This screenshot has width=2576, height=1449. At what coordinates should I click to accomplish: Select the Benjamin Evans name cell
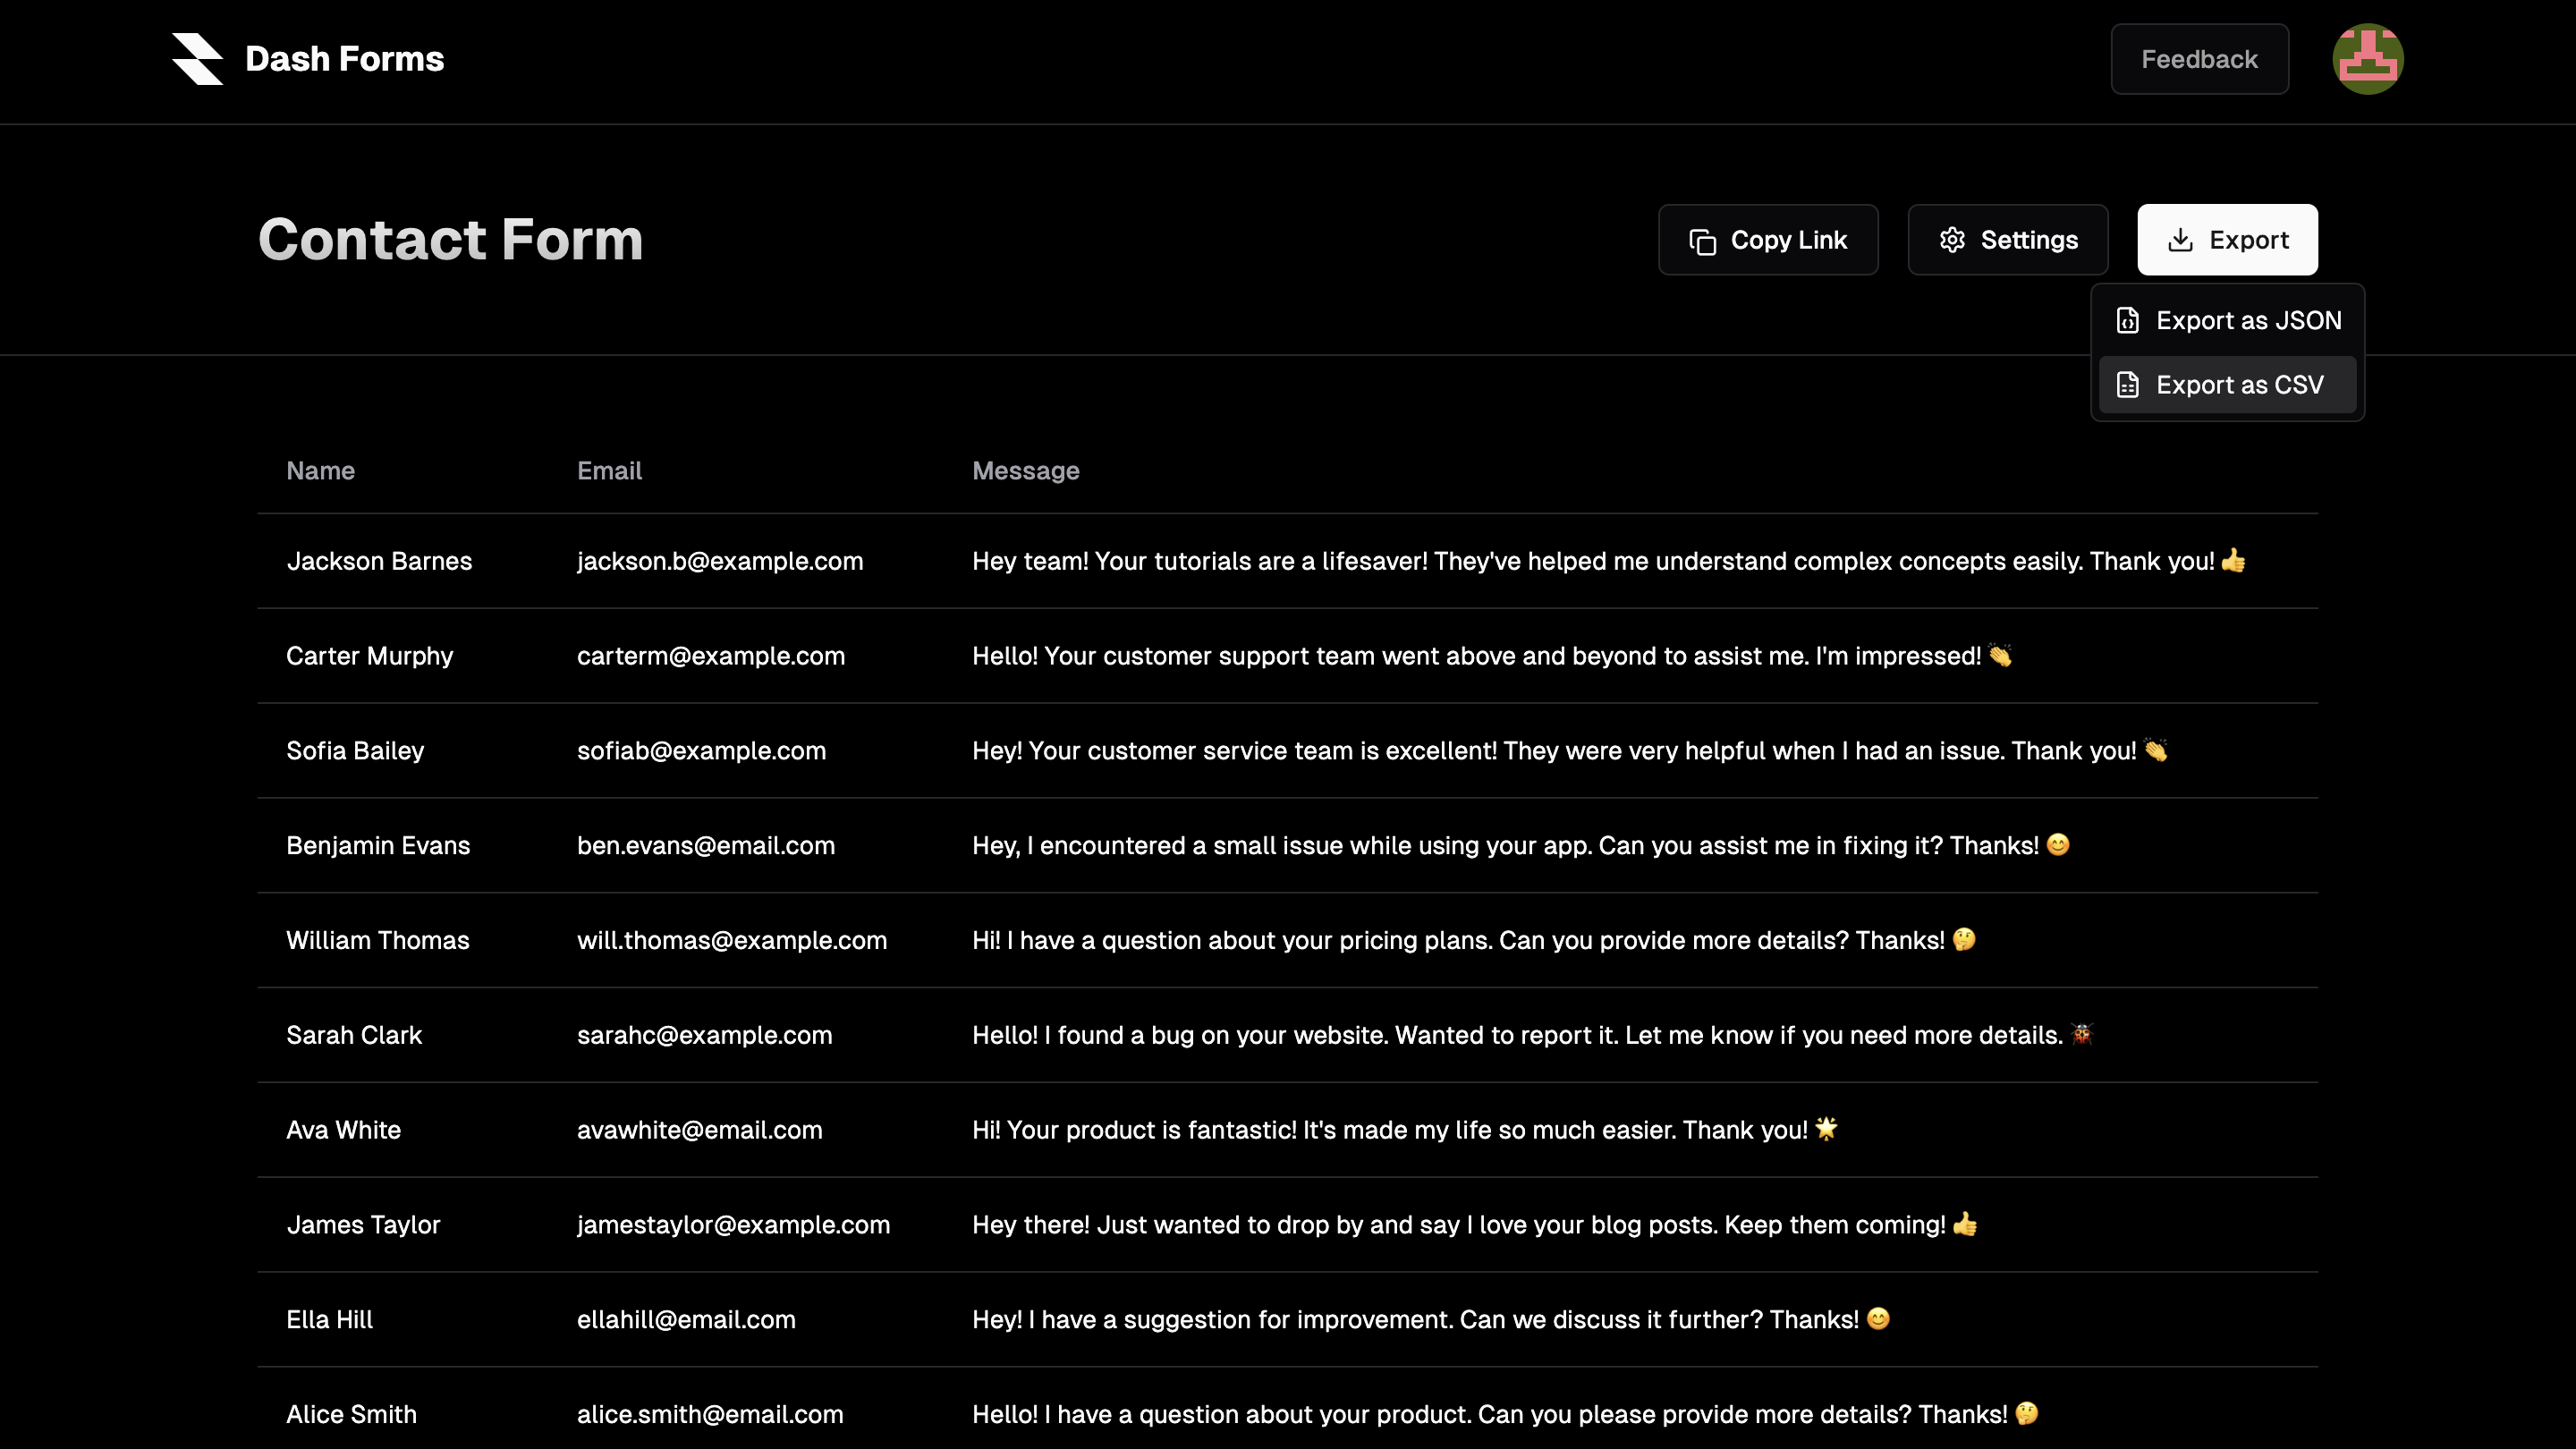pos(378,846)
